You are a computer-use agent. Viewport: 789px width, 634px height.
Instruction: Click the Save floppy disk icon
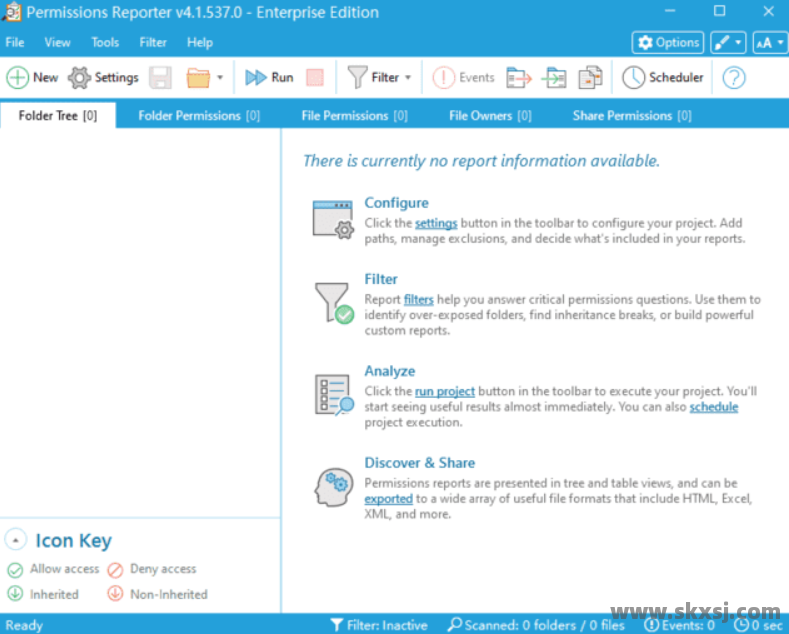[161, 77]
